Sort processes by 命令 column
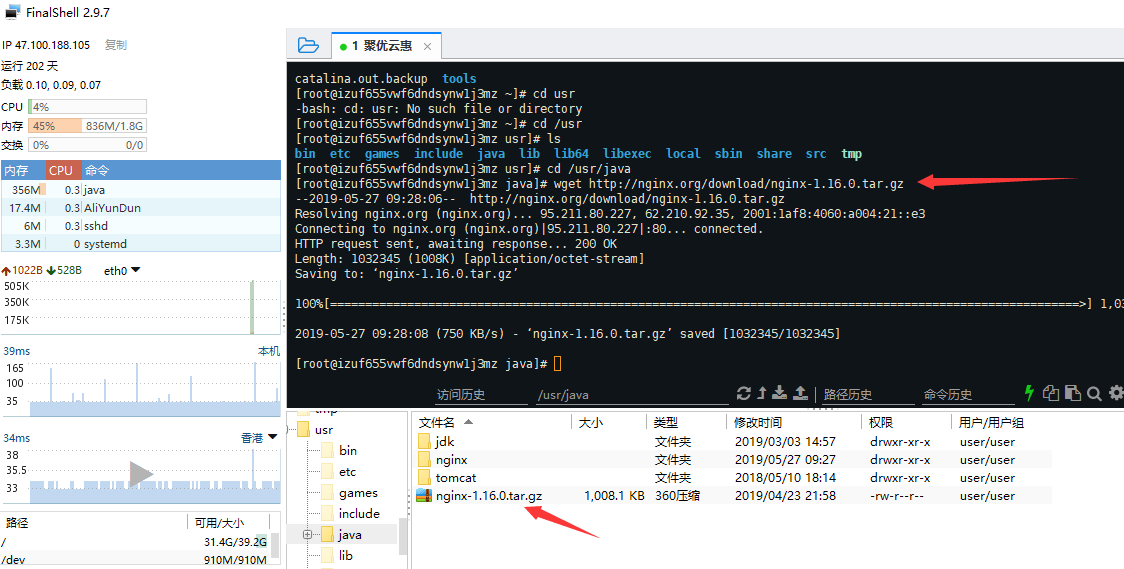This screenshot has width=1124, height=569. tap(181, 171)
